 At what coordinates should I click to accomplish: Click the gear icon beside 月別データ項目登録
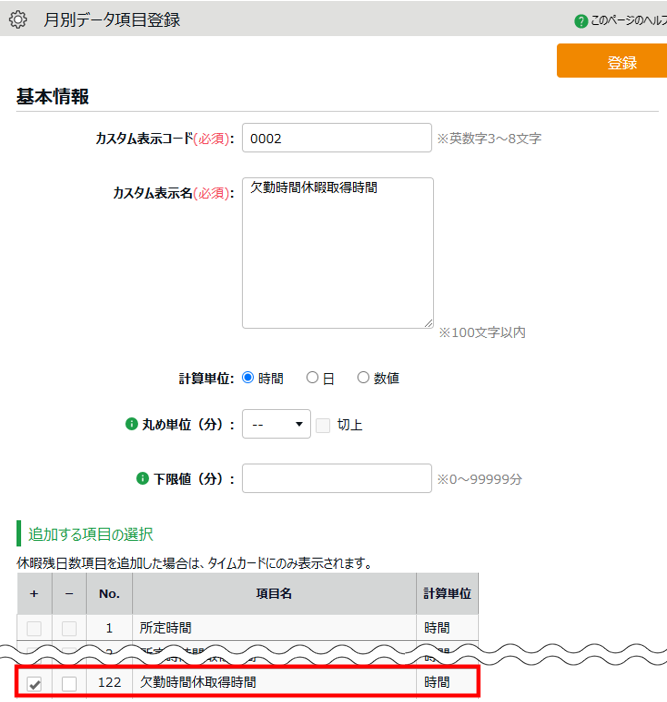(18, 19)
